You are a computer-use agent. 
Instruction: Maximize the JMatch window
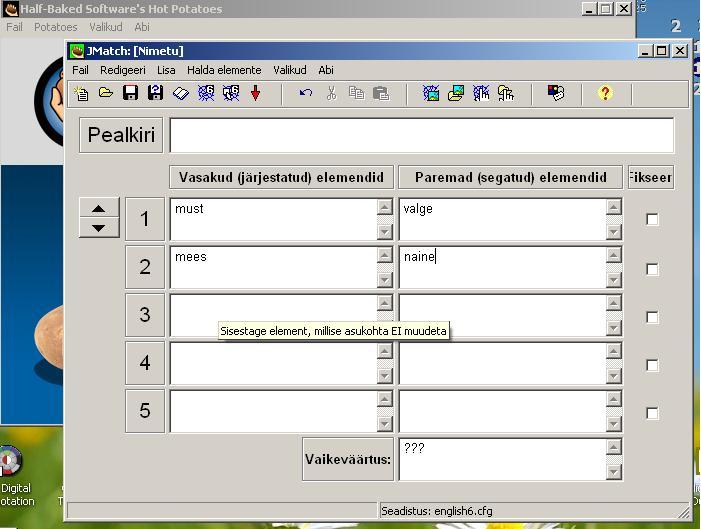[x=661, y=51]
